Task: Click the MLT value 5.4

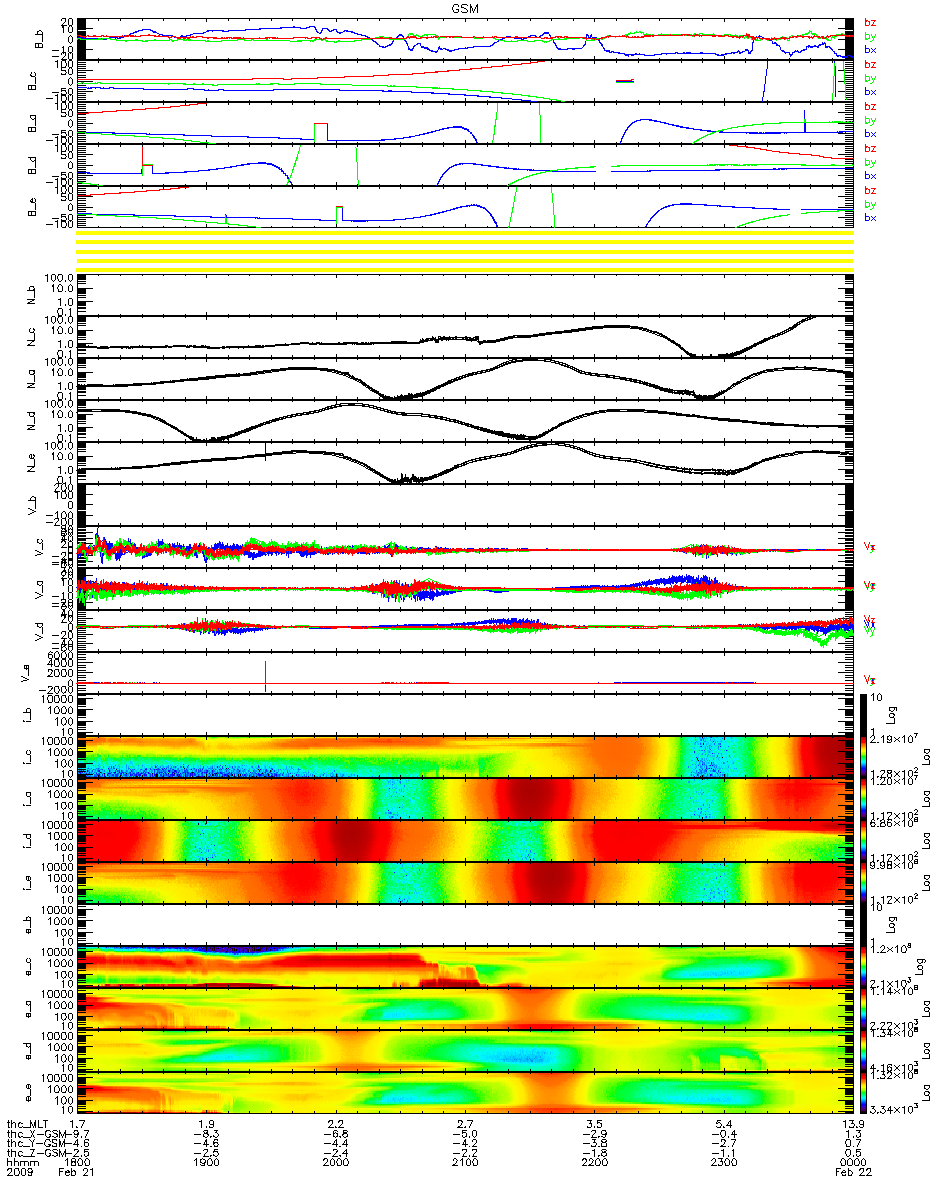Action: [x=722, y=1126]
